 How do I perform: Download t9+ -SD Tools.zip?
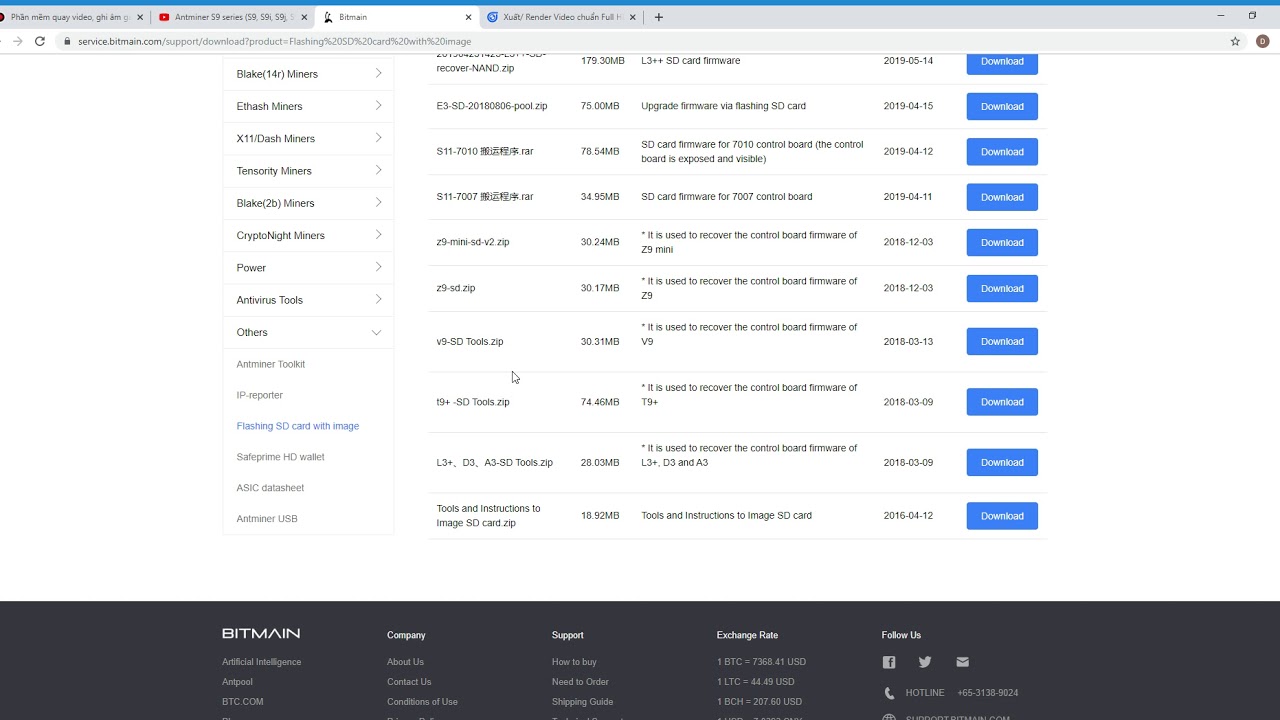(x=1002, y=402)
